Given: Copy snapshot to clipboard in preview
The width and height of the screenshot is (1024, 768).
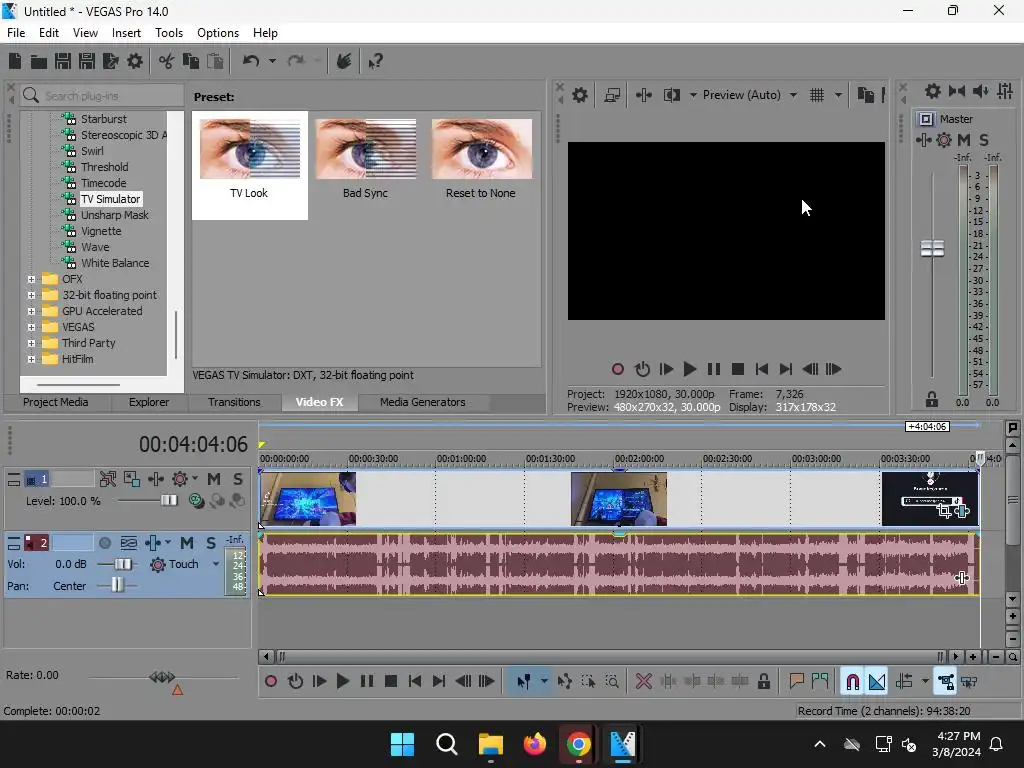Looking at the screenshot, I should click(865, 95).
